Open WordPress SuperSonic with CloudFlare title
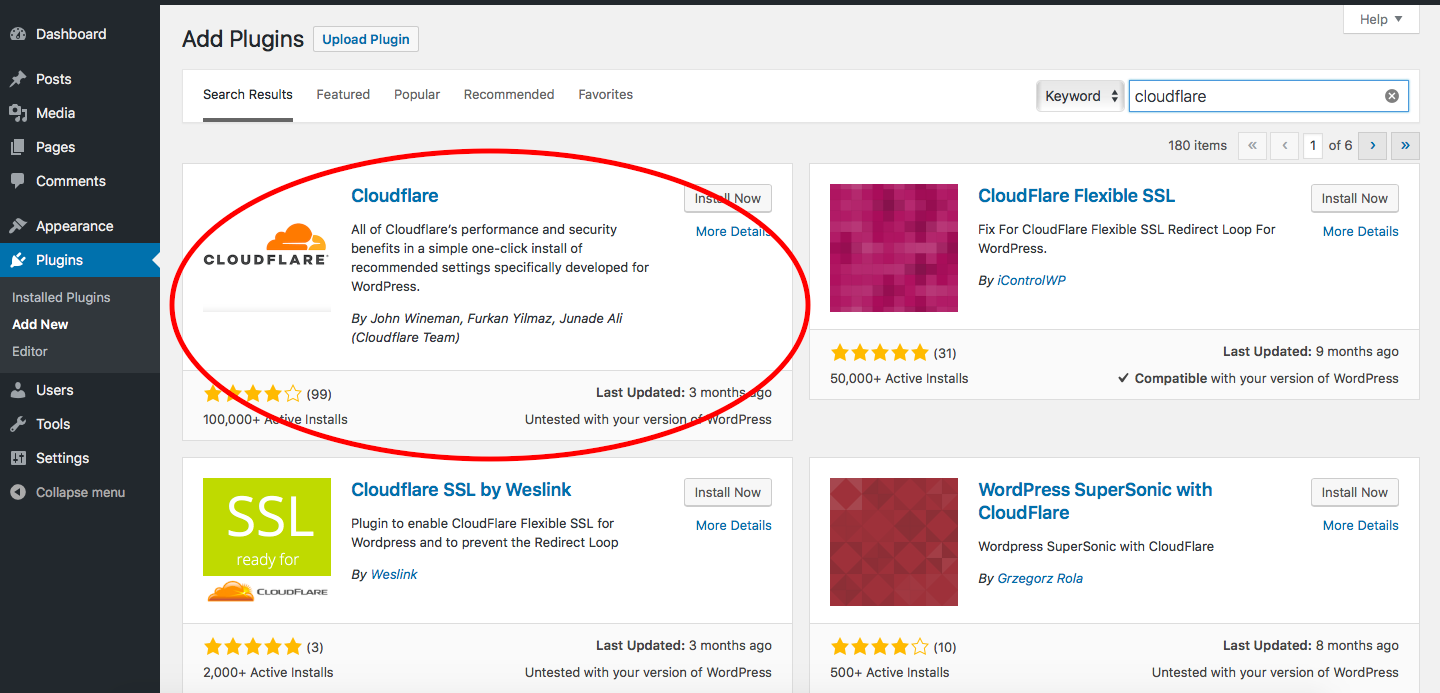This screenshot has height=693, width=1440. (1095, 501)
